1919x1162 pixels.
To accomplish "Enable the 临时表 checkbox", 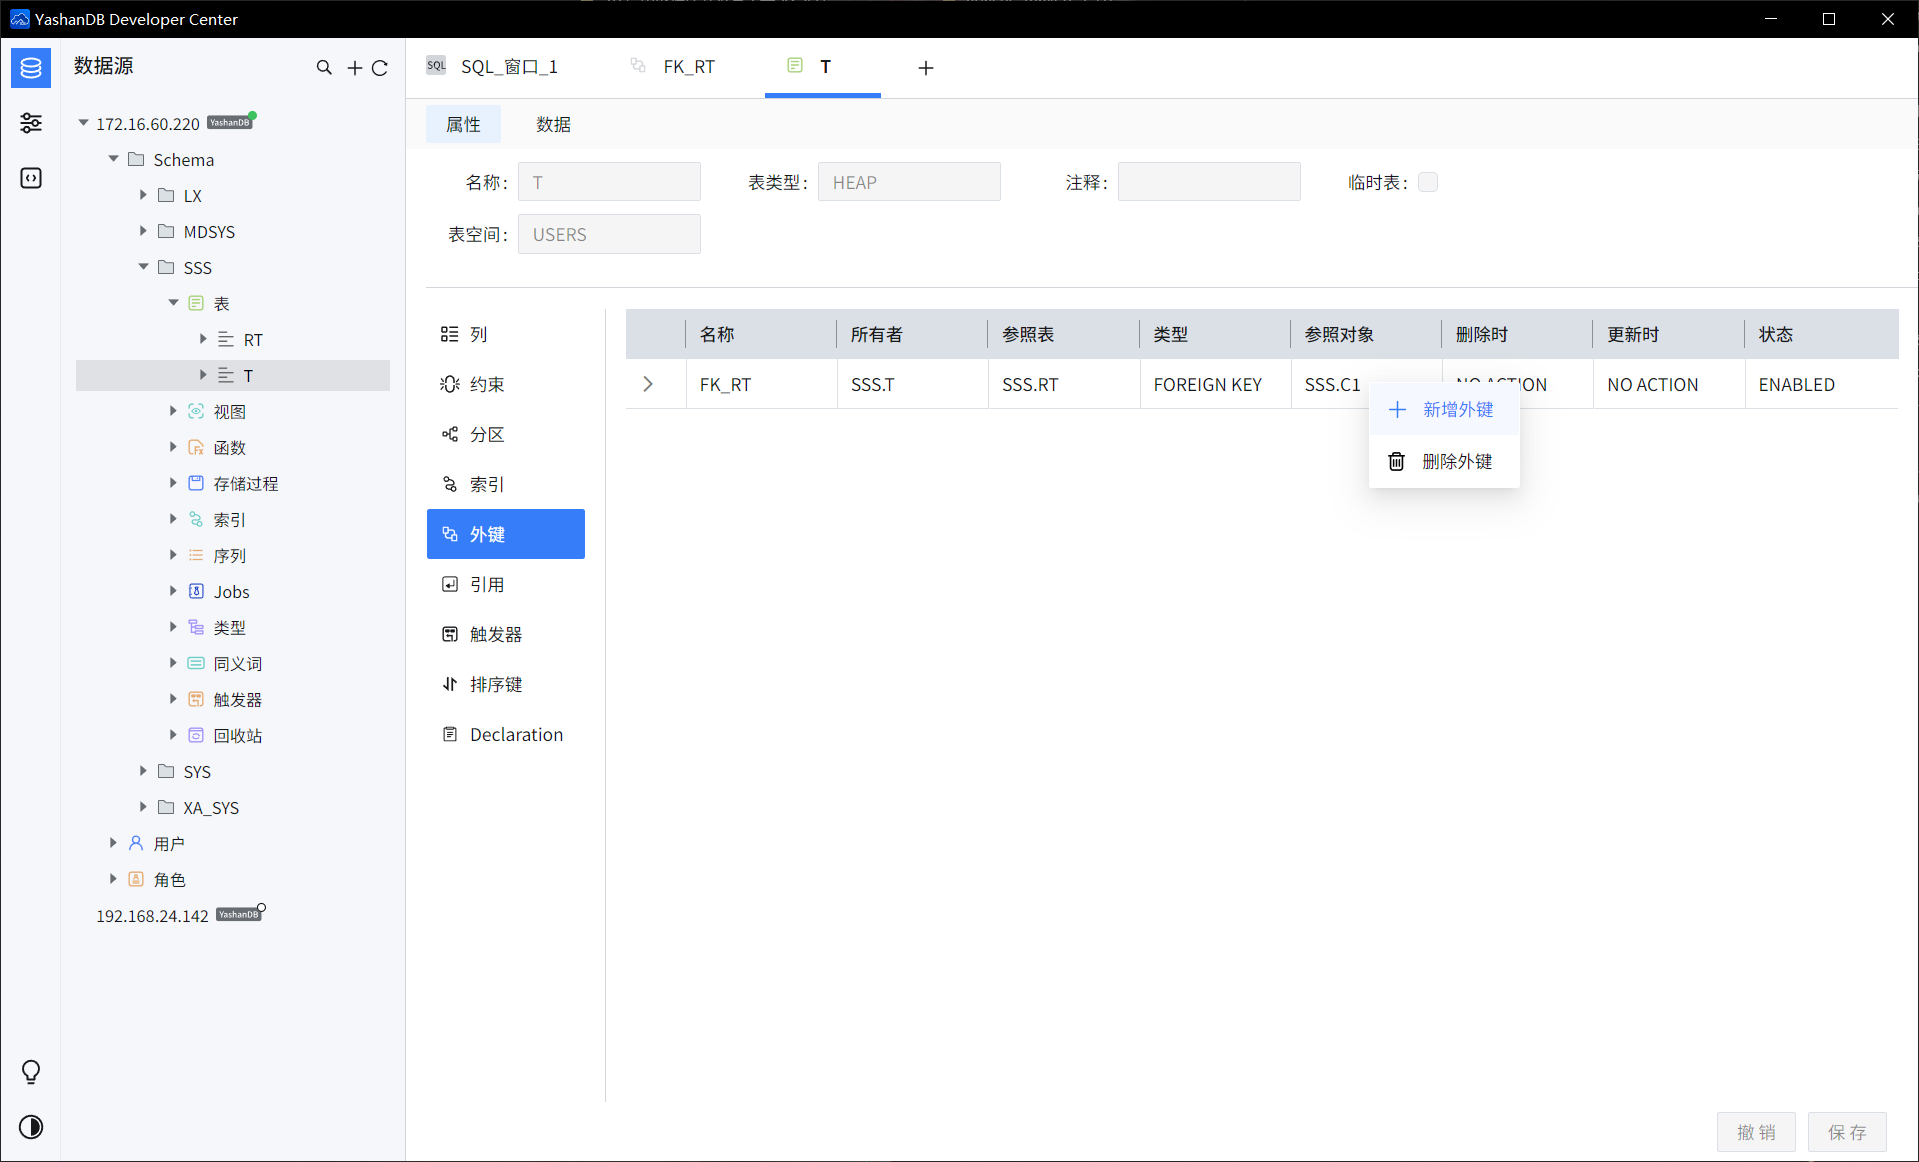I will pos(1428,182).
